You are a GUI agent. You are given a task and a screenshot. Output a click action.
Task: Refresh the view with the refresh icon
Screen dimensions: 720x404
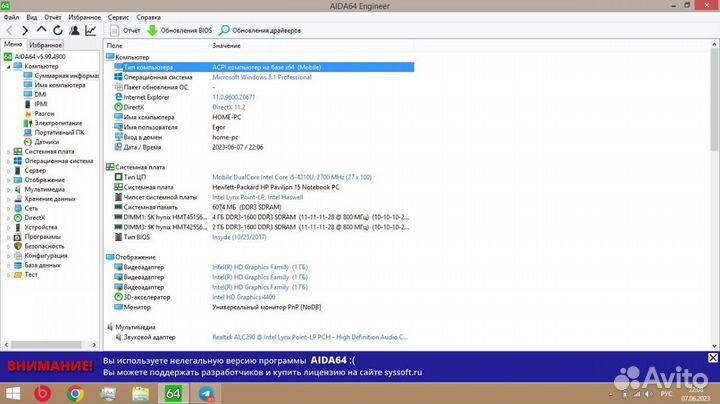tap(58, 31)
